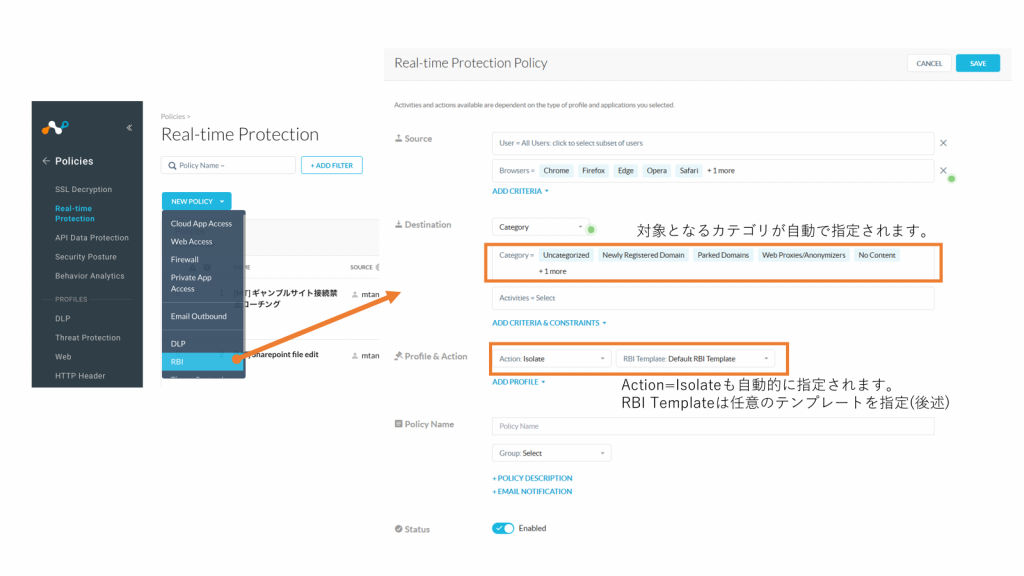
Task: Toggle the Enabled status switch
Action: pos(503,528)
